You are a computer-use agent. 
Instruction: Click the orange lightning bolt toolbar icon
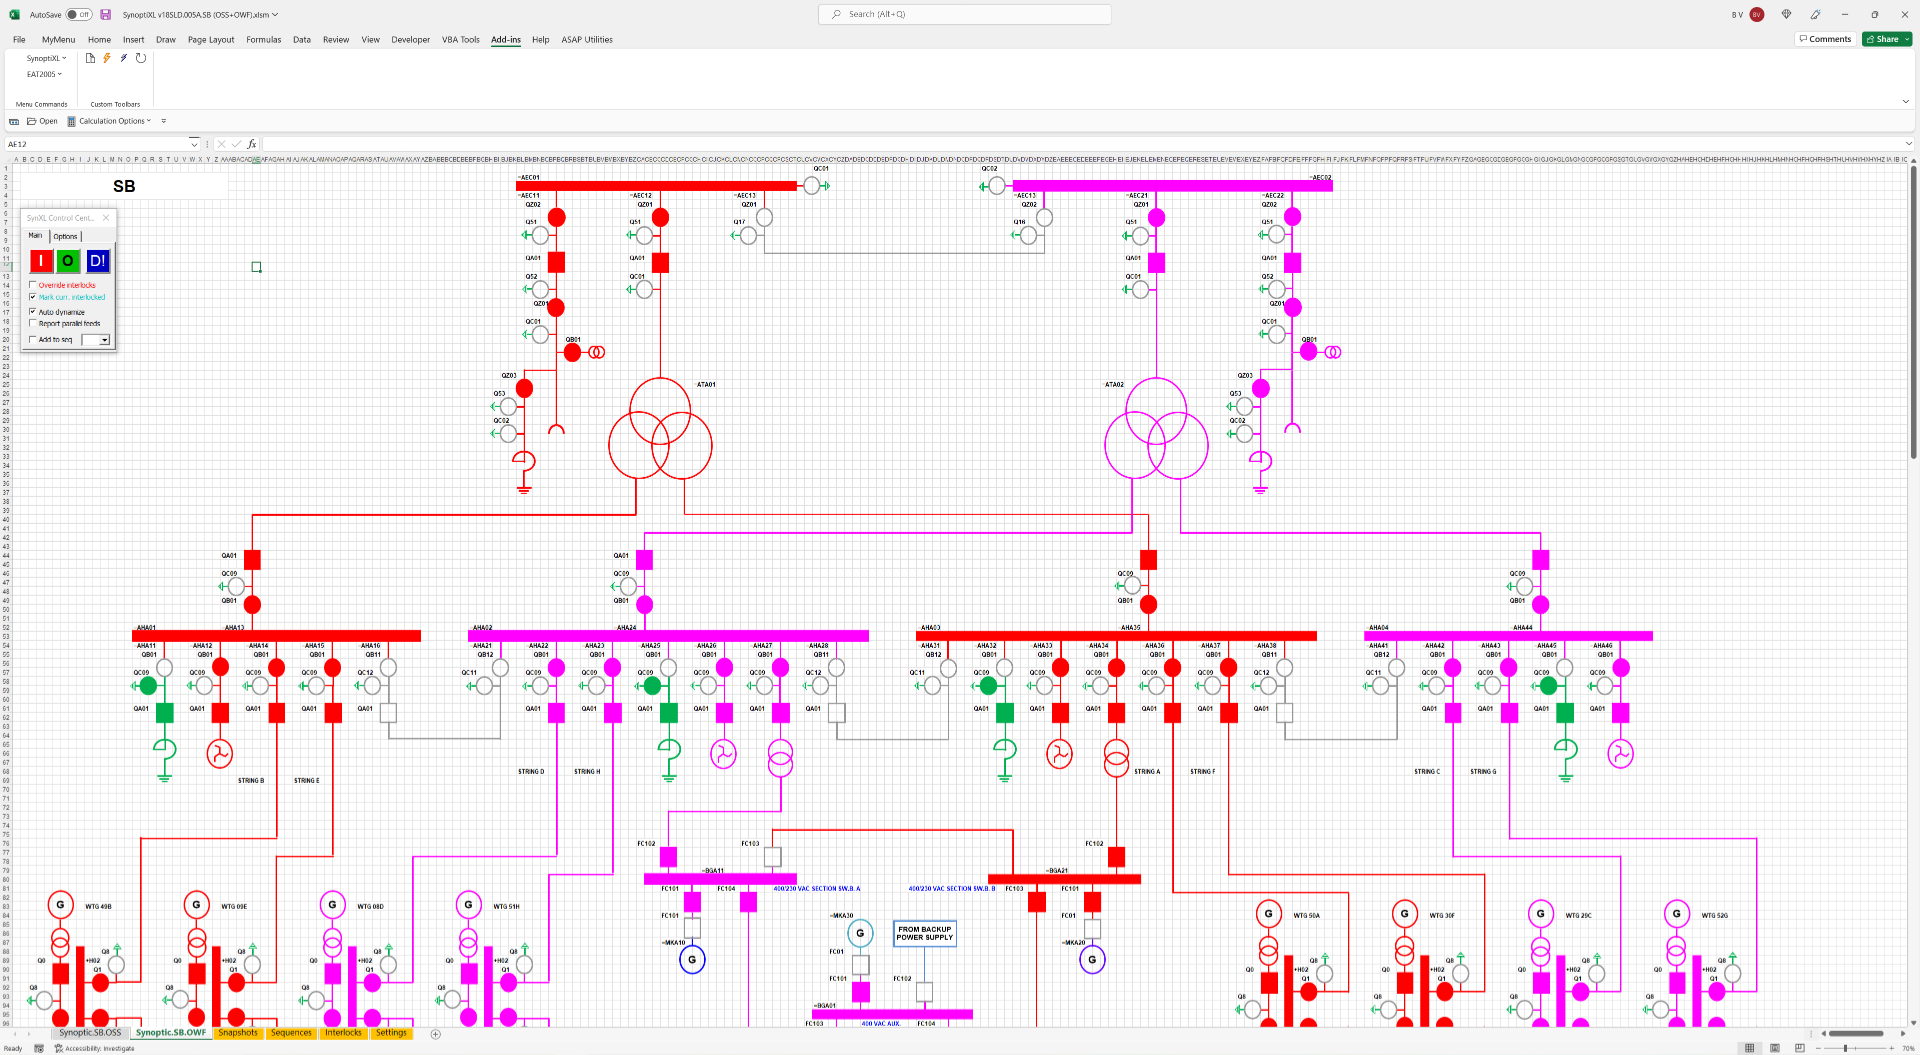pos(107,58)
